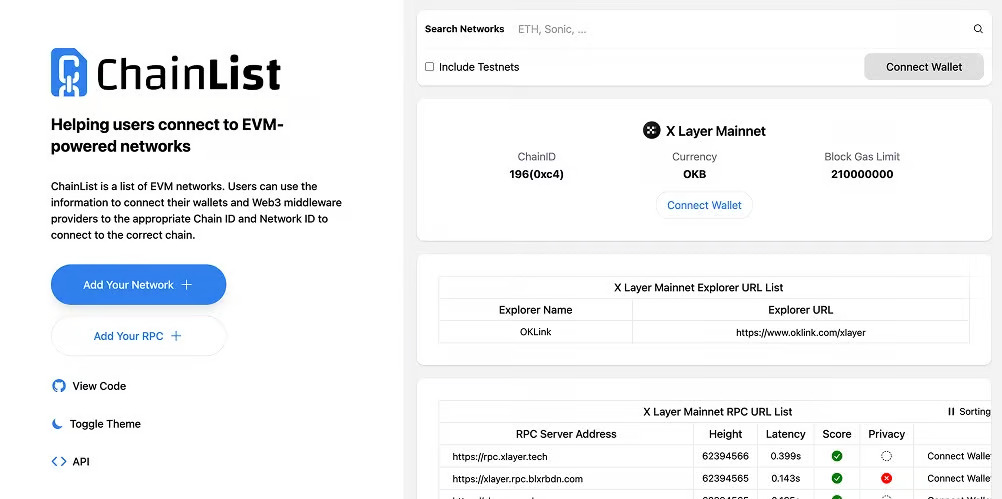
Task: Click the RPC Server Address column header
Action: (x=566, y=434)
